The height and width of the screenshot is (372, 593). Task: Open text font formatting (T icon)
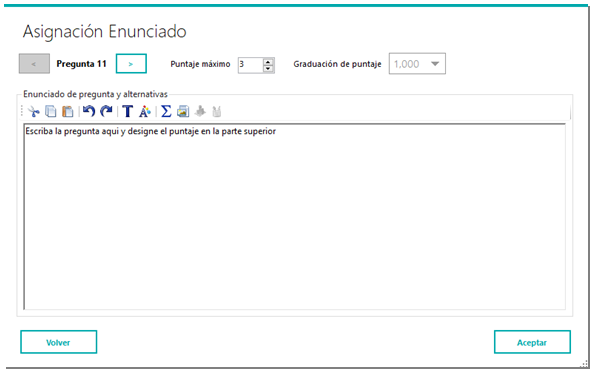(128, 112)
